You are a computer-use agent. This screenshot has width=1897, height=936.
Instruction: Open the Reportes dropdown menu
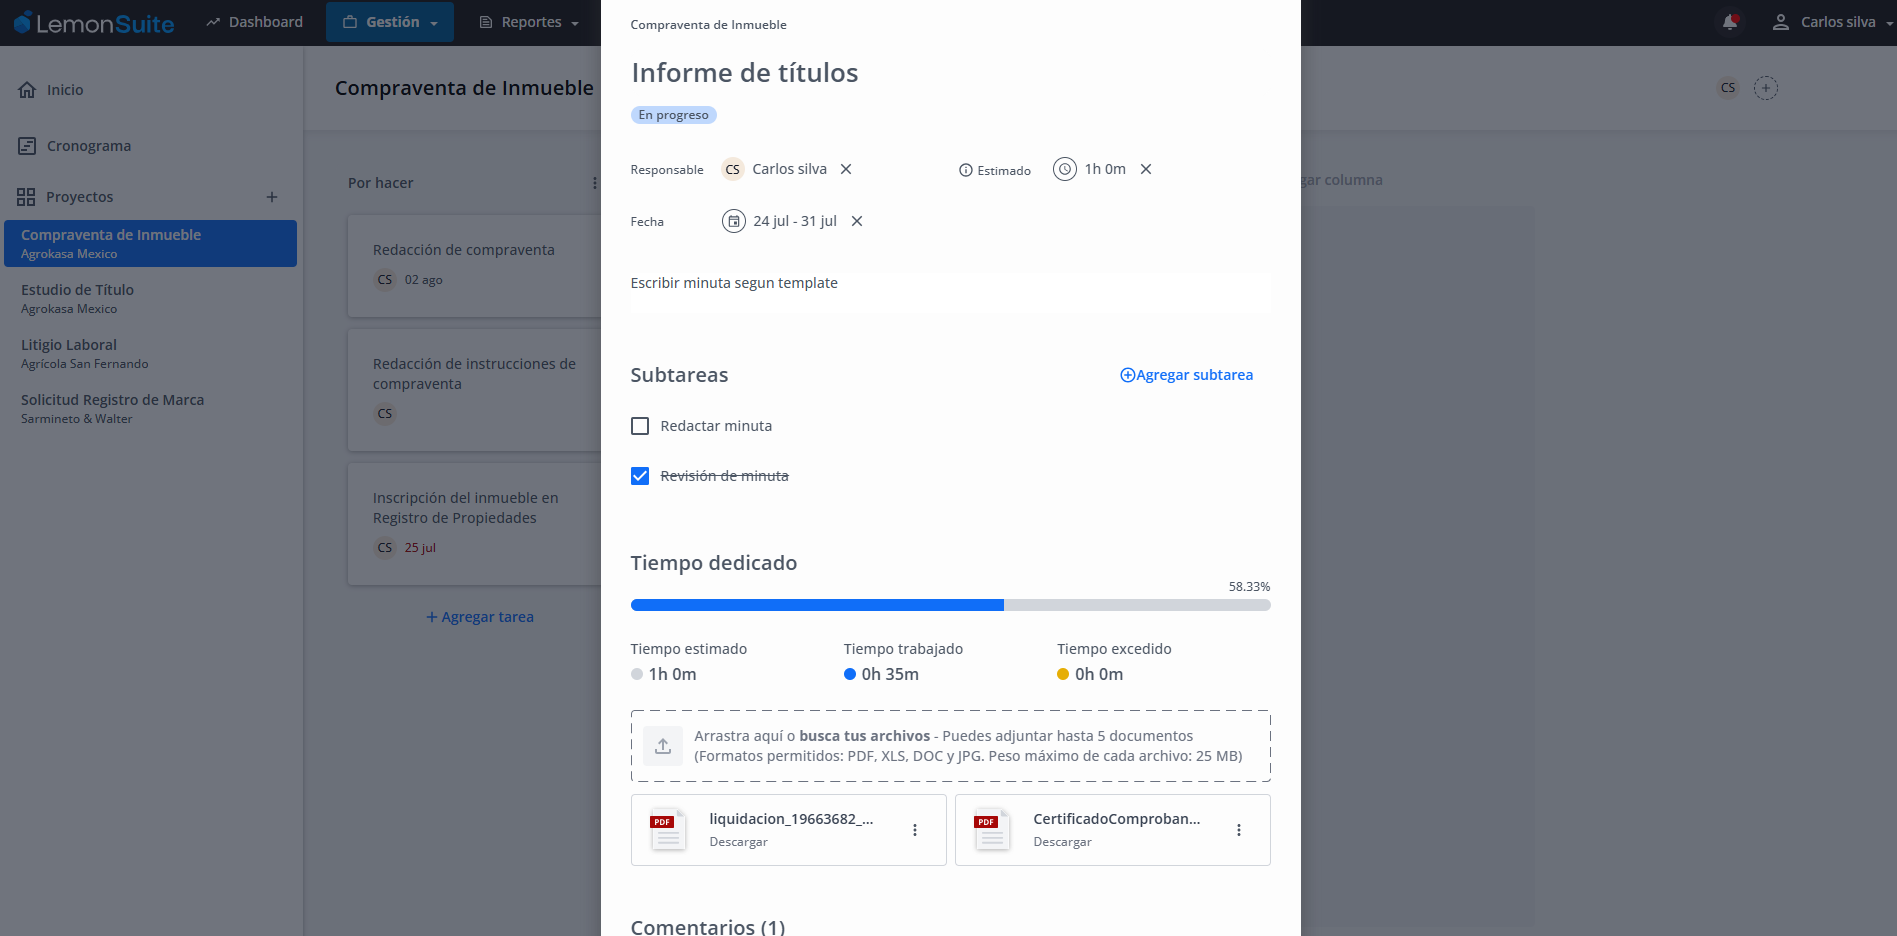point(530,22)
